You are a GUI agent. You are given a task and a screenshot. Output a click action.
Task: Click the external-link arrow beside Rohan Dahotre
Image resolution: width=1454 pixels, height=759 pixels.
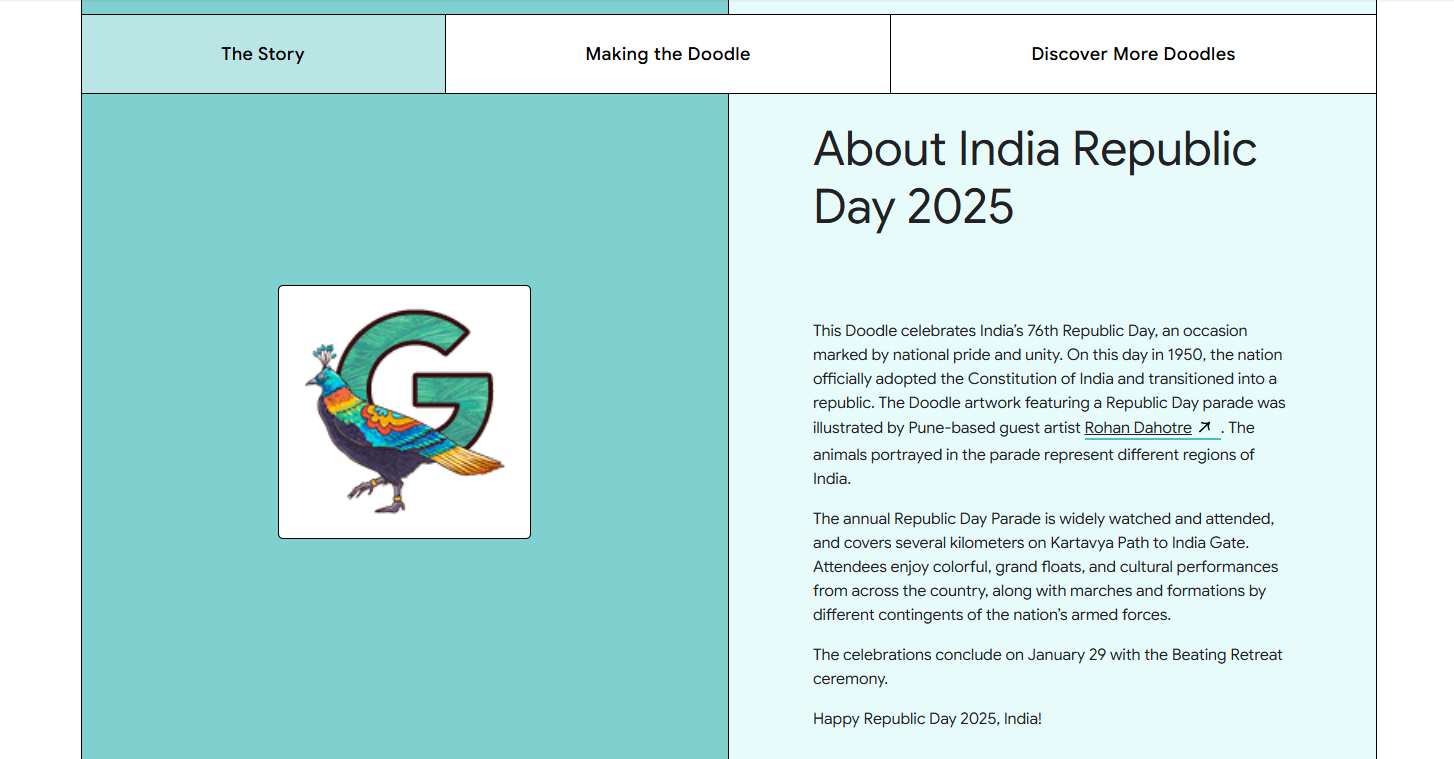[1205, 427]
